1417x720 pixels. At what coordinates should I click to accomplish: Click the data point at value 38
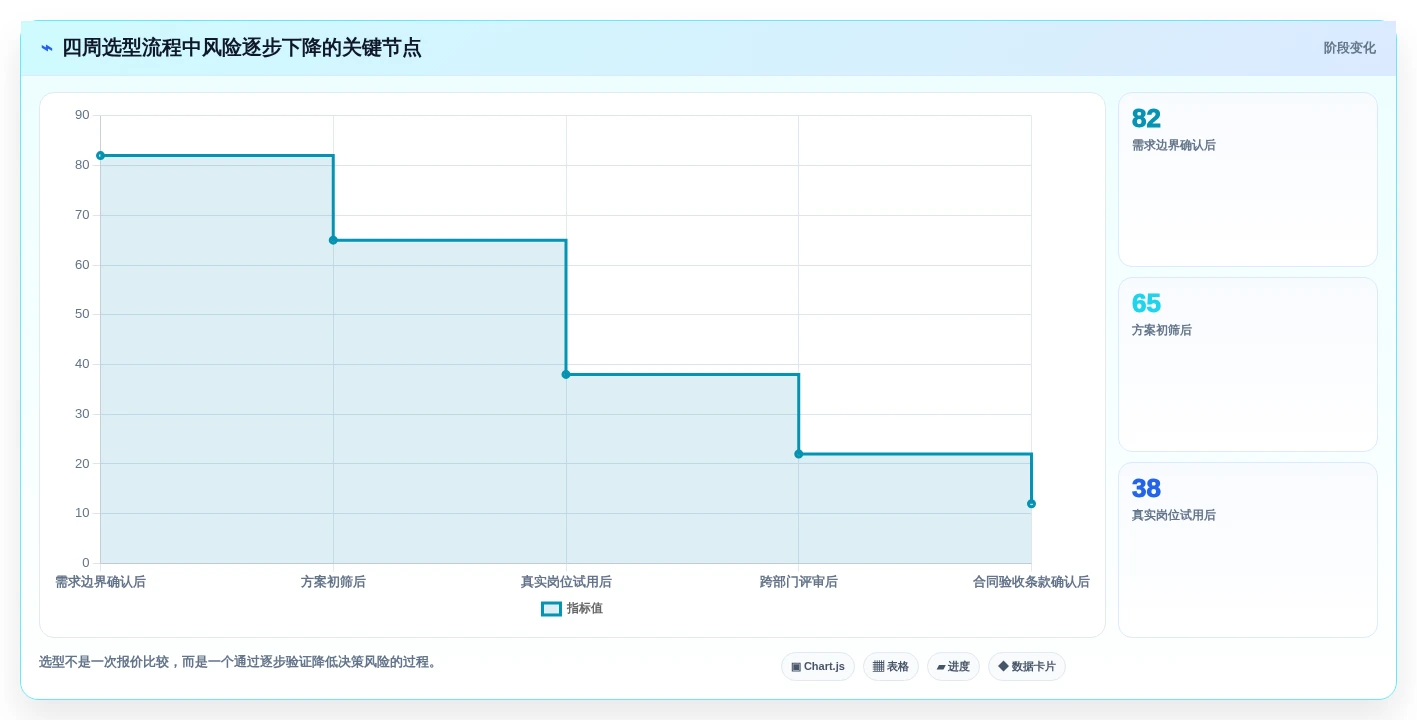pyautogui.click(x=566, y=374)
